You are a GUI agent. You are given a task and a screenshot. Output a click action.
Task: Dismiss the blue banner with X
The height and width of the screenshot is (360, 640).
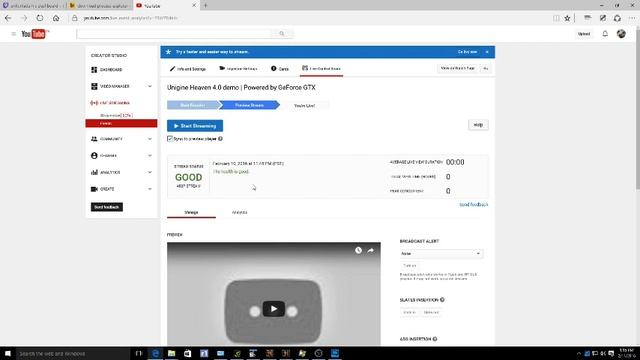pos(487,52)
